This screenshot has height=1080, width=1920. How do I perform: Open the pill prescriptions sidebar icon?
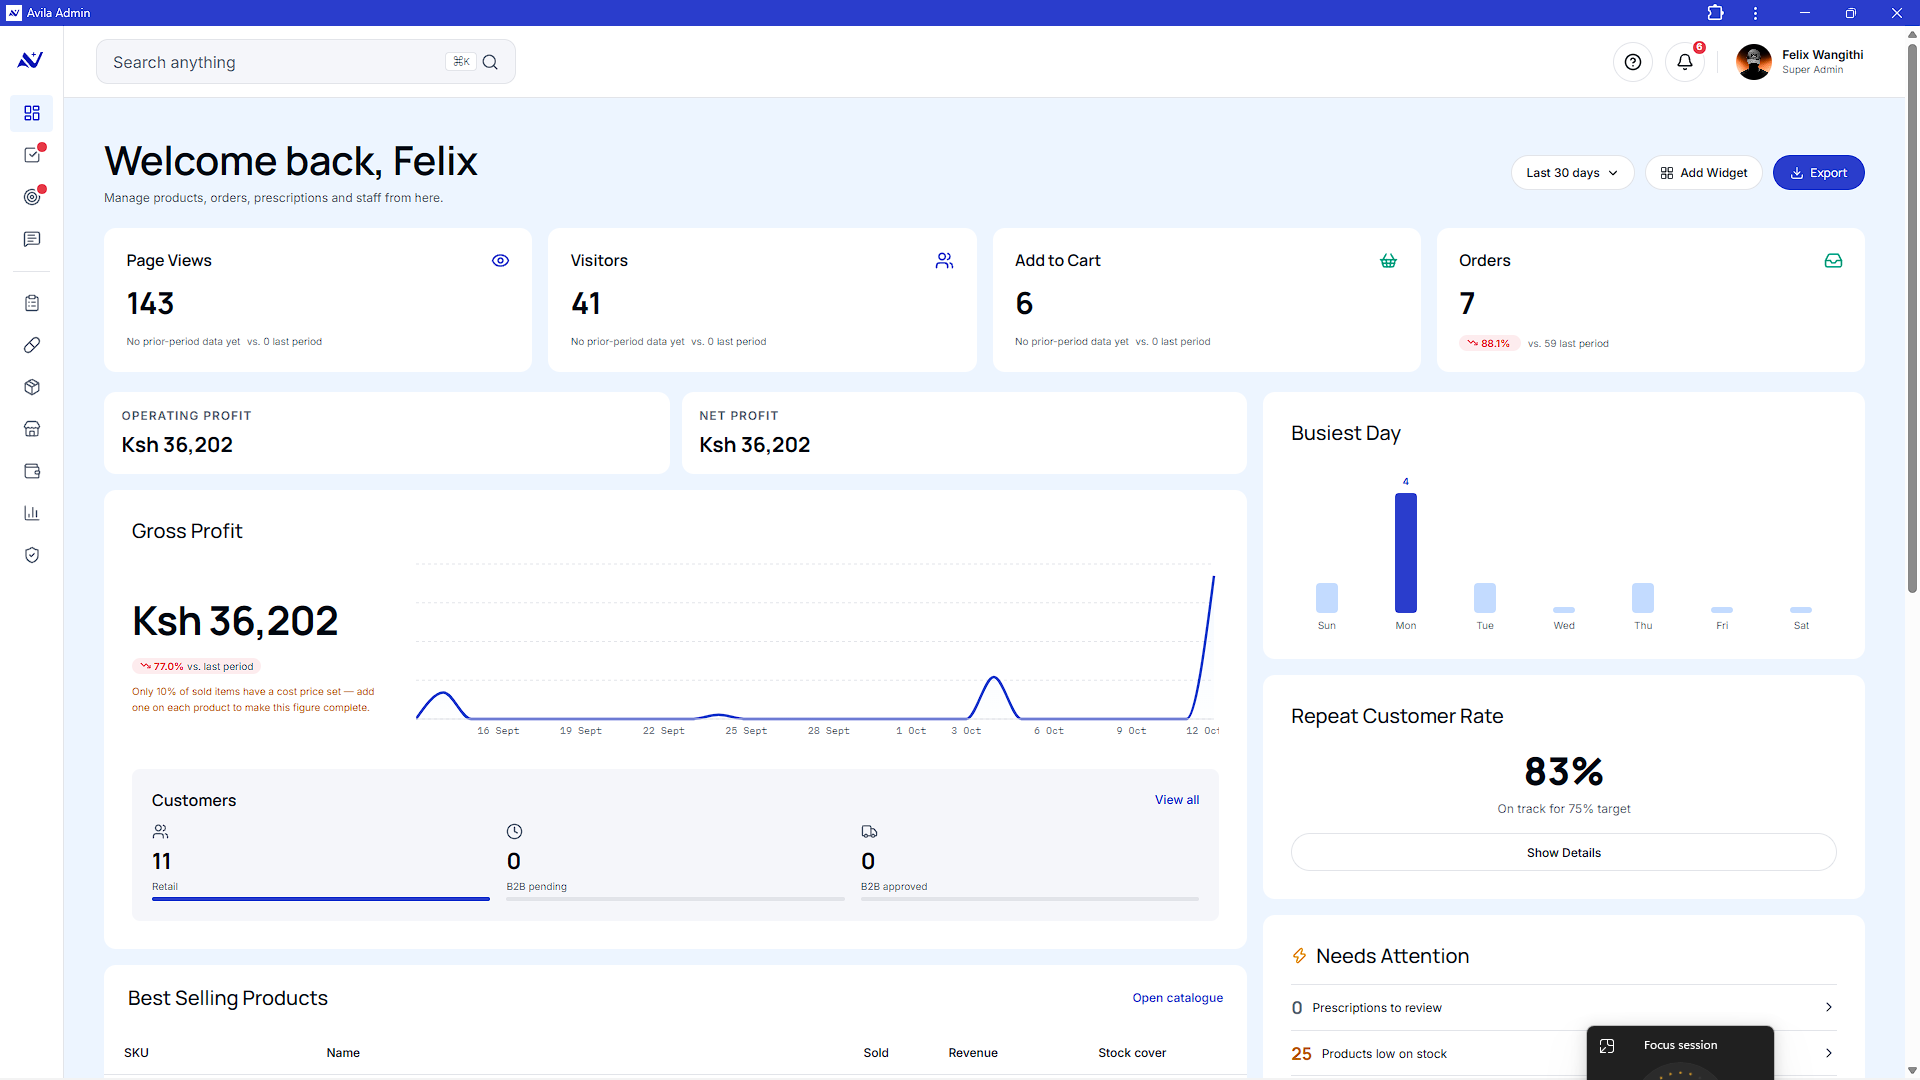point(32,345)
